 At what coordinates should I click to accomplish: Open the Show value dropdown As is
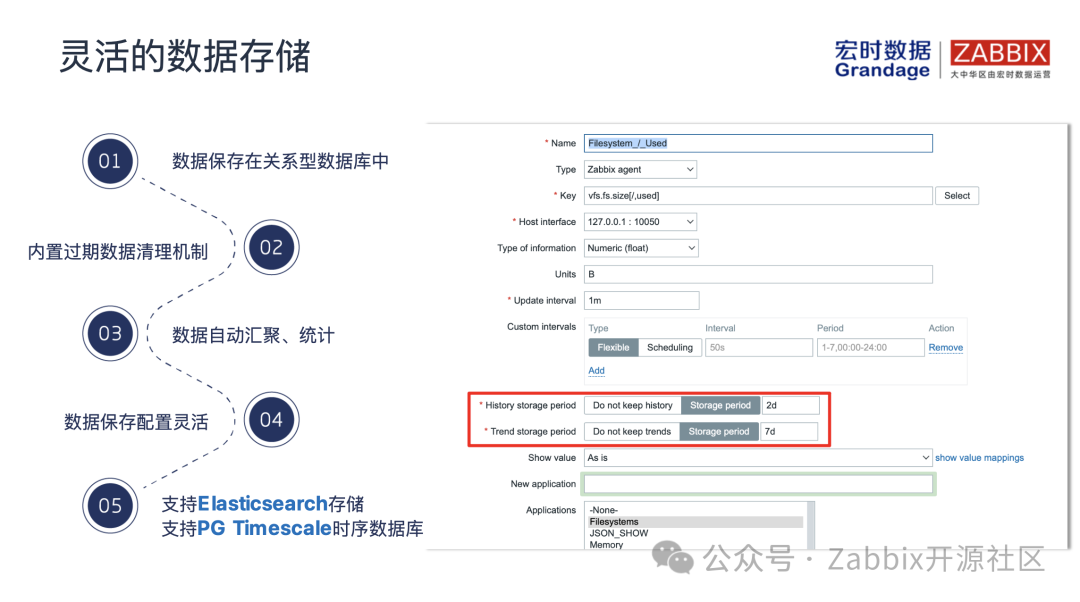tap(758, 457)
